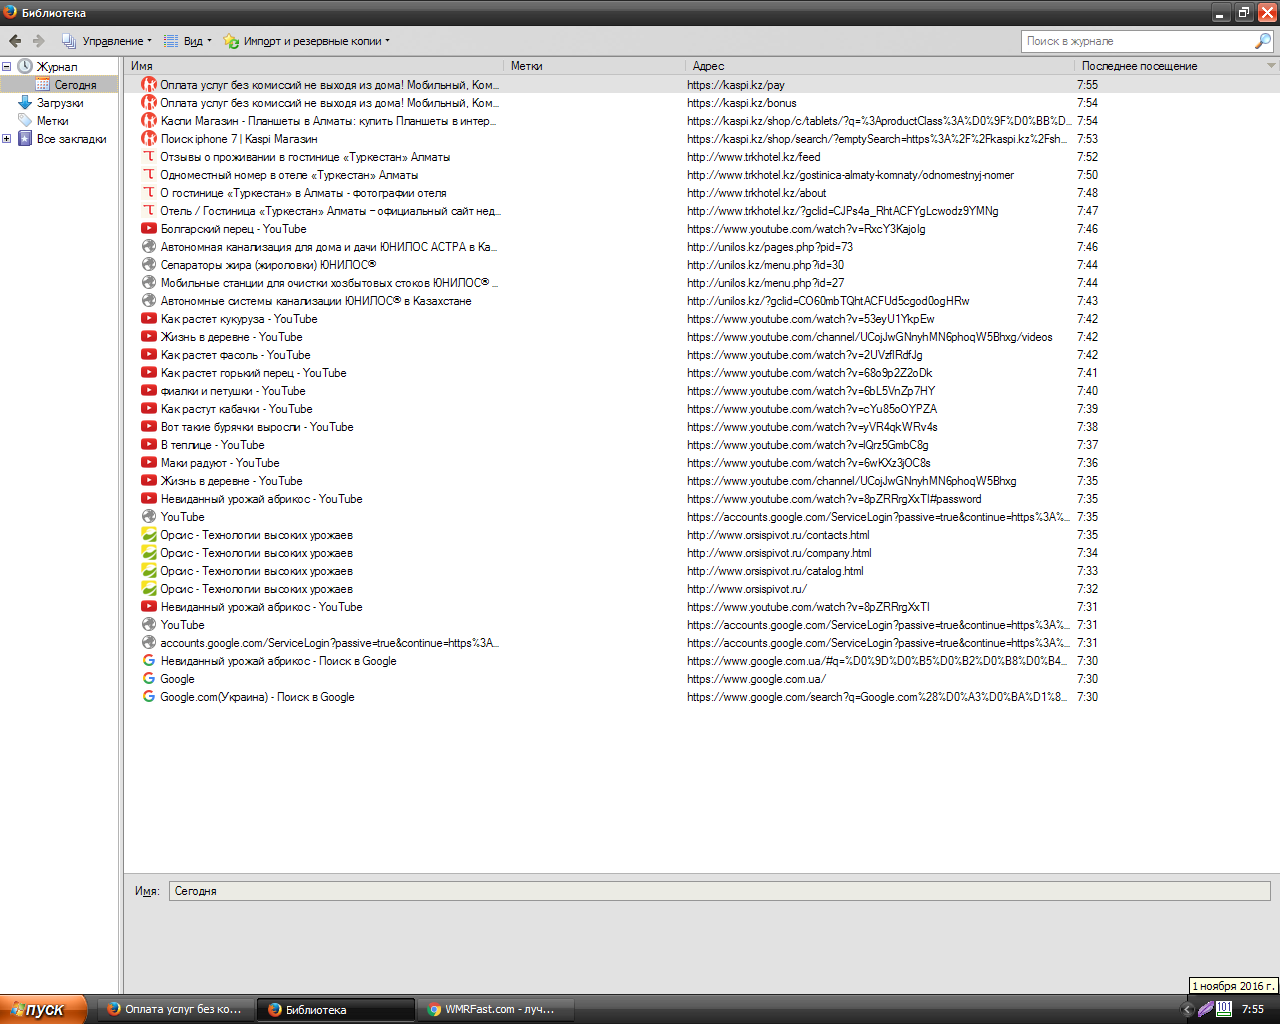The image size is (1280, 1024).
Task: Expand hidden tray icons arrow
Action: pos(1188,1010)
